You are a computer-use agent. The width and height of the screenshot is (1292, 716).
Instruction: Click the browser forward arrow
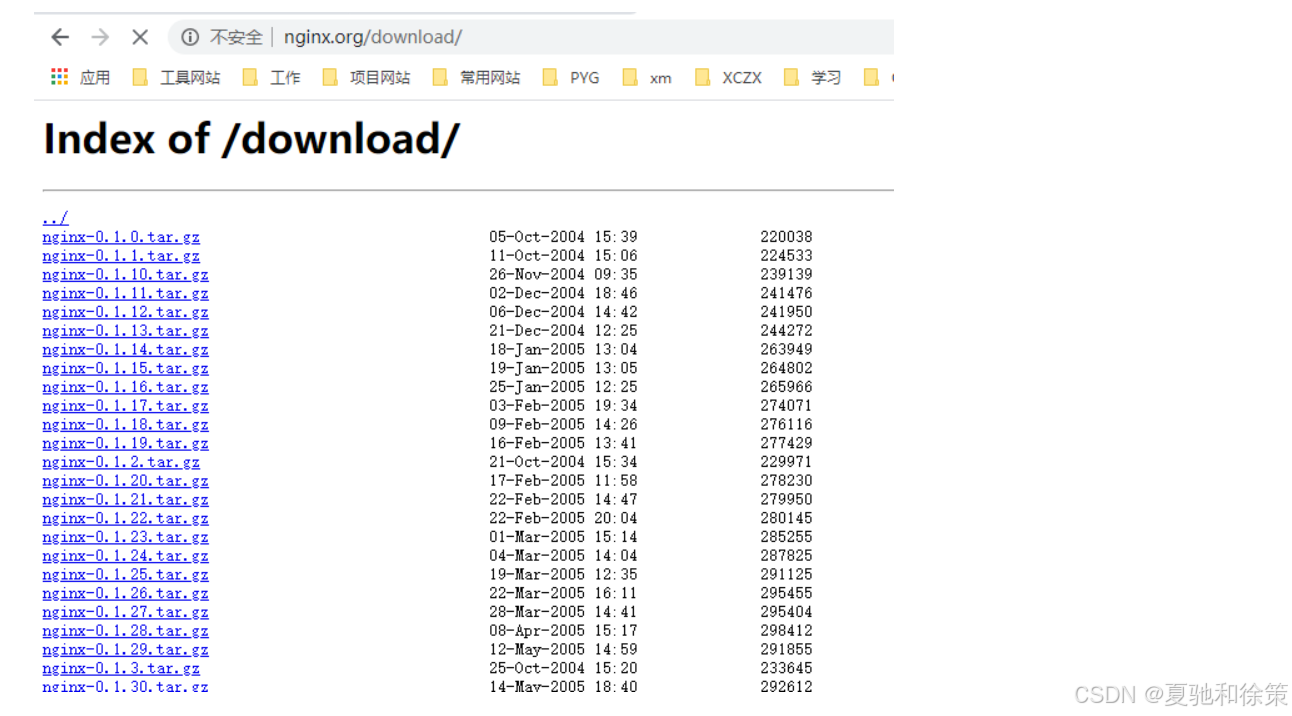pyautogui.click(x=100, y=37)
